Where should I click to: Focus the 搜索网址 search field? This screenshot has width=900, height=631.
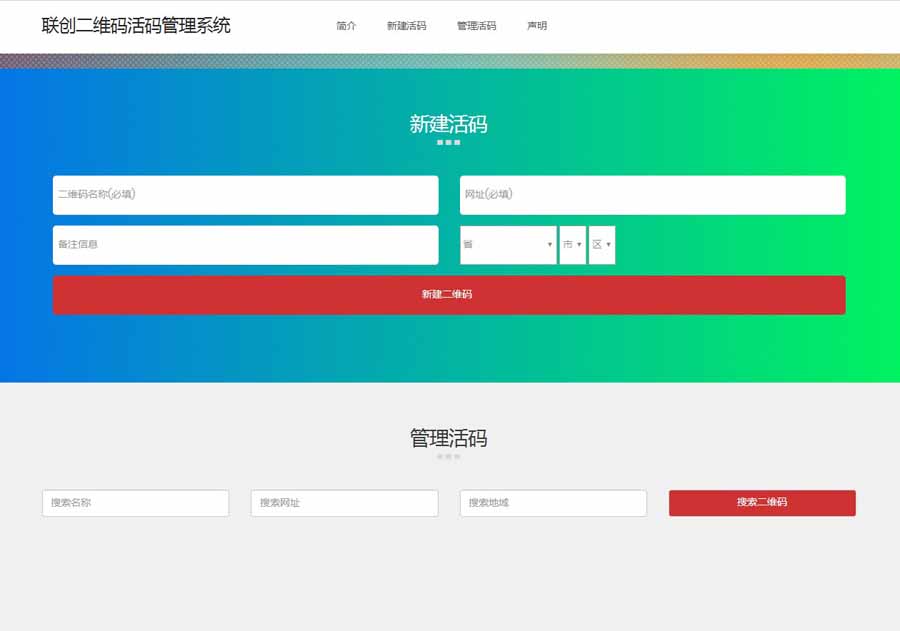coord(344,503)
